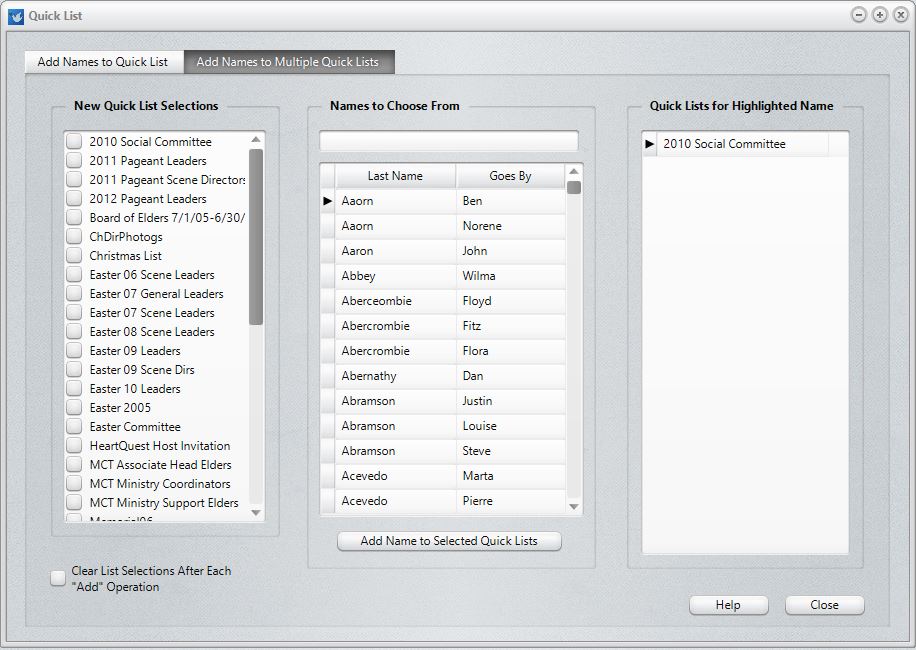Check Board of Elders 7/1/05 checkbox
916x650 pixels.
click(74, 218)
